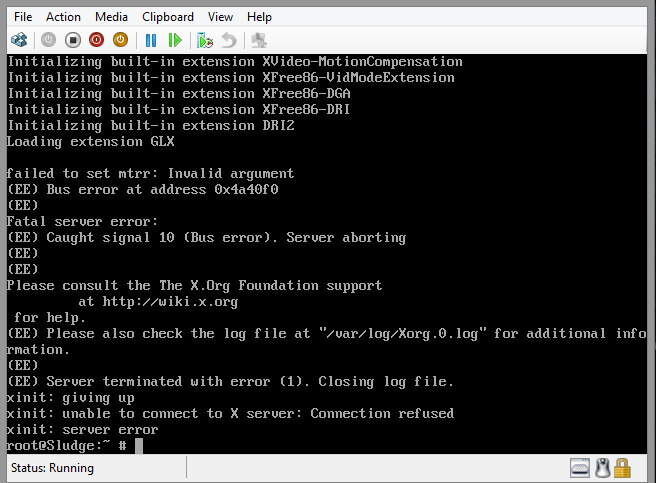The height and width of the screenshot is (483, 656).
Task: Open the Help menu
Action: [x=259, y=17]
